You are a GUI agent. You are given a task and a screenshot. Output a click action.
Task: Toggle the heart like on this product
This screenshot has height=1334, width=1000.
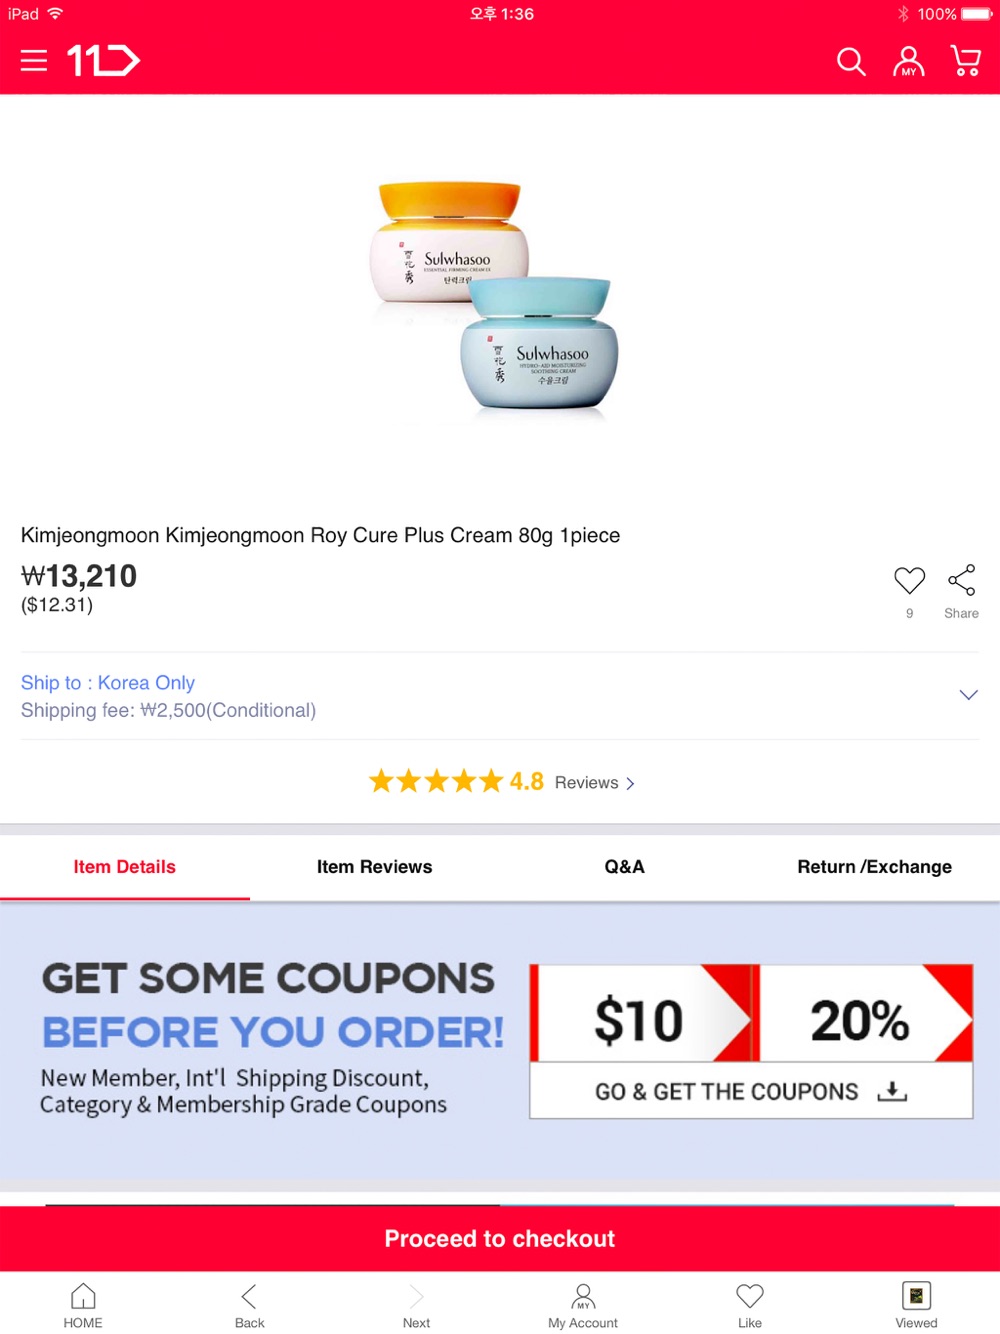coord(909,580)
